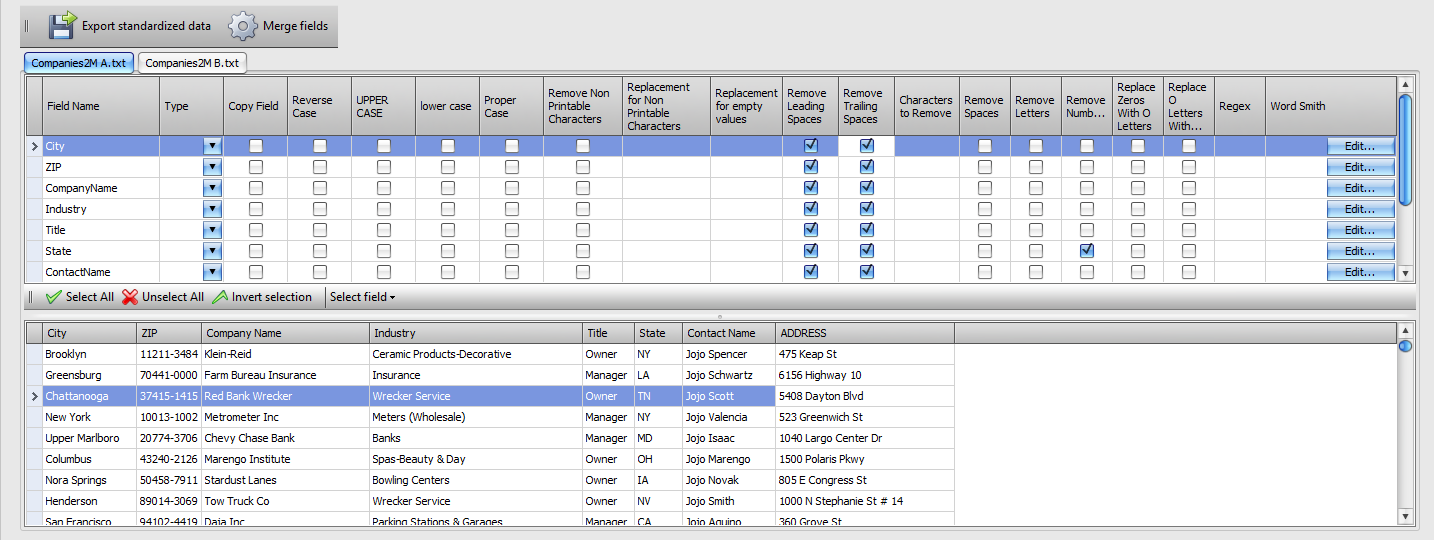Select the Companies2M A.txt tab
1434x540 pixels.
click(79, 63)
